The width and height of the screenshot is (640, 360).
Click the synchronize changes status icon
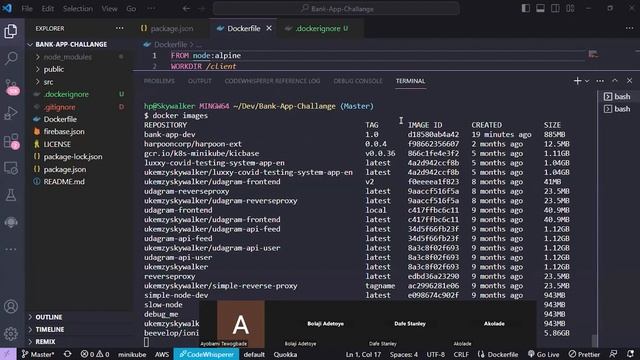tap(68, 354)
